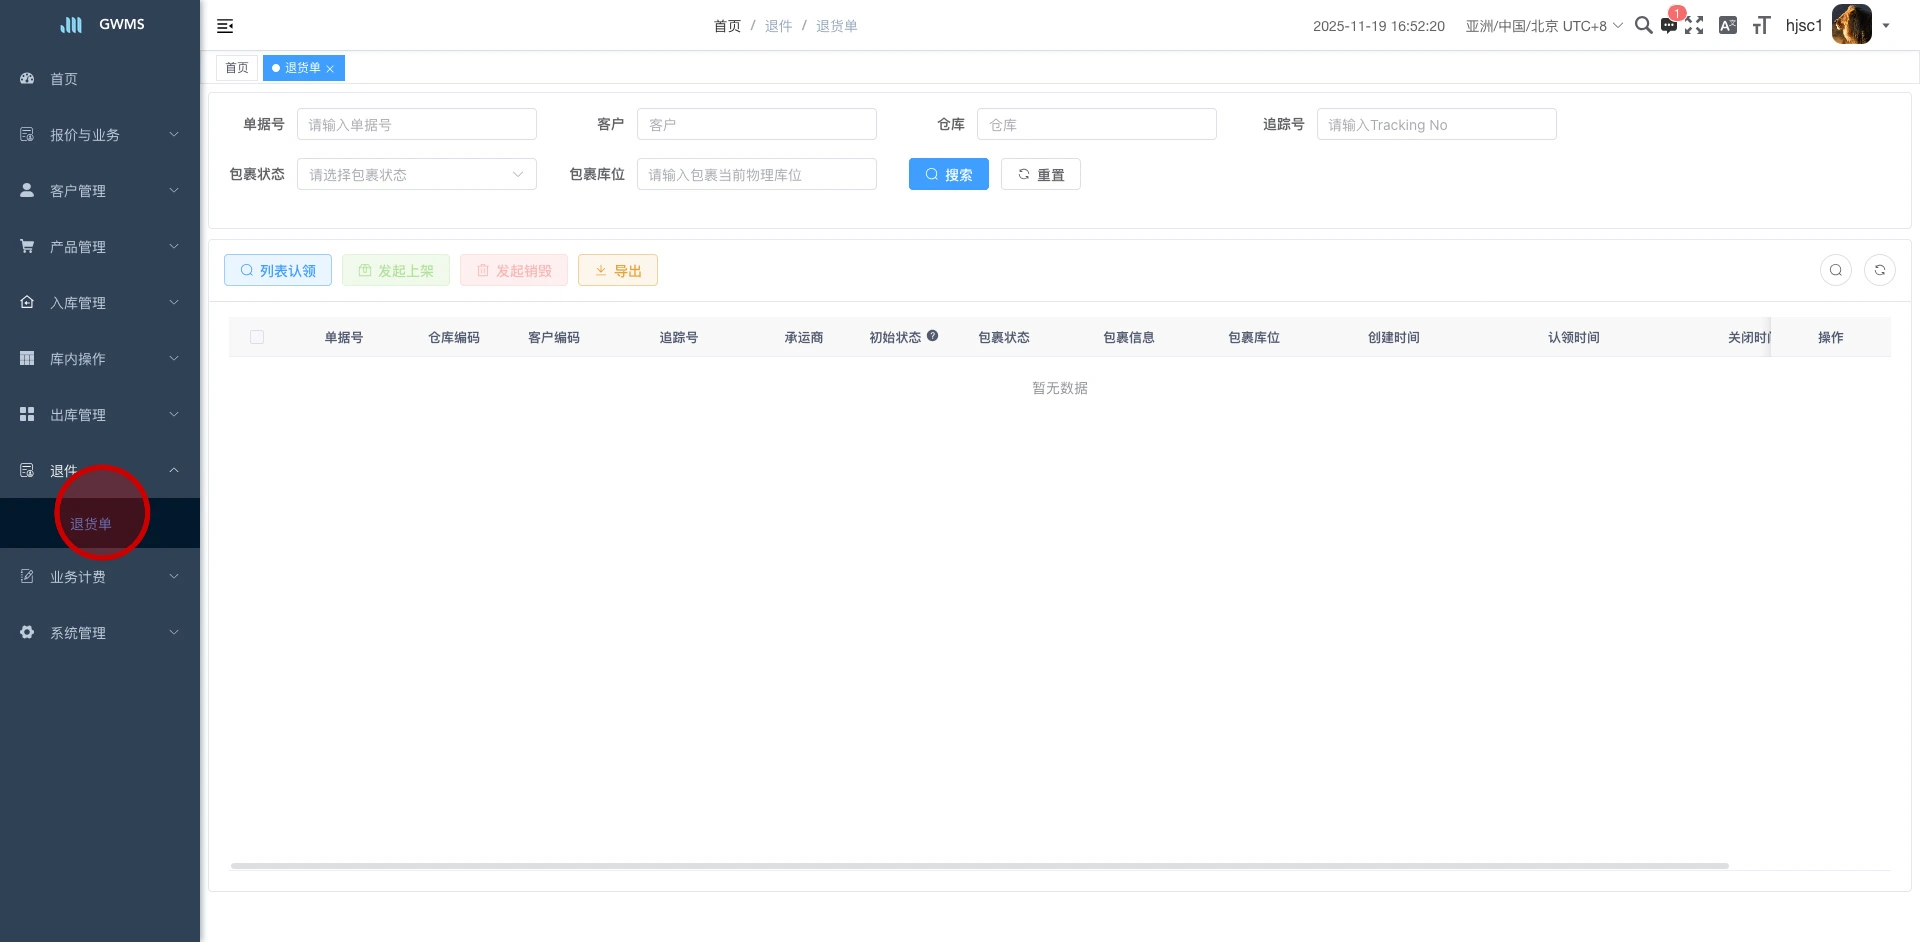The image size is (1920, 942).
Task: Open the user account dropdown arrow
Action: (1887, 25)
